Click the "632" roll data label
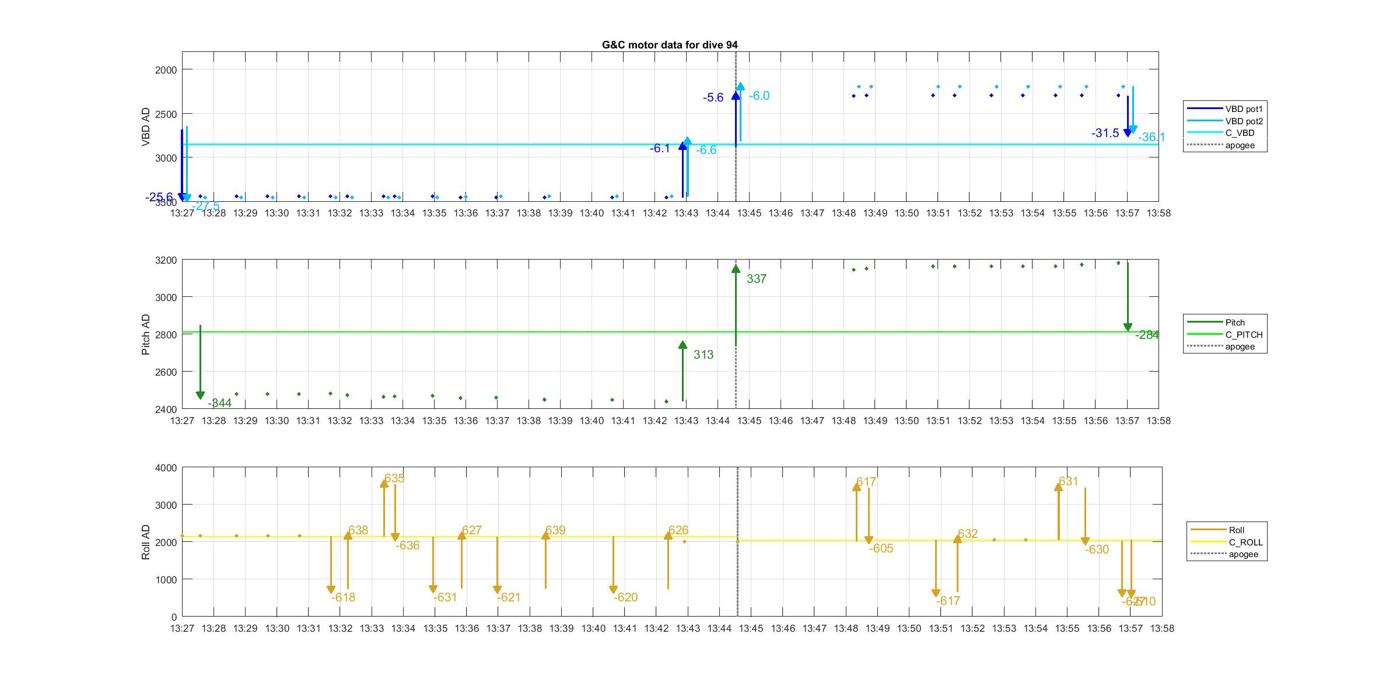 [x=967, y=535]
